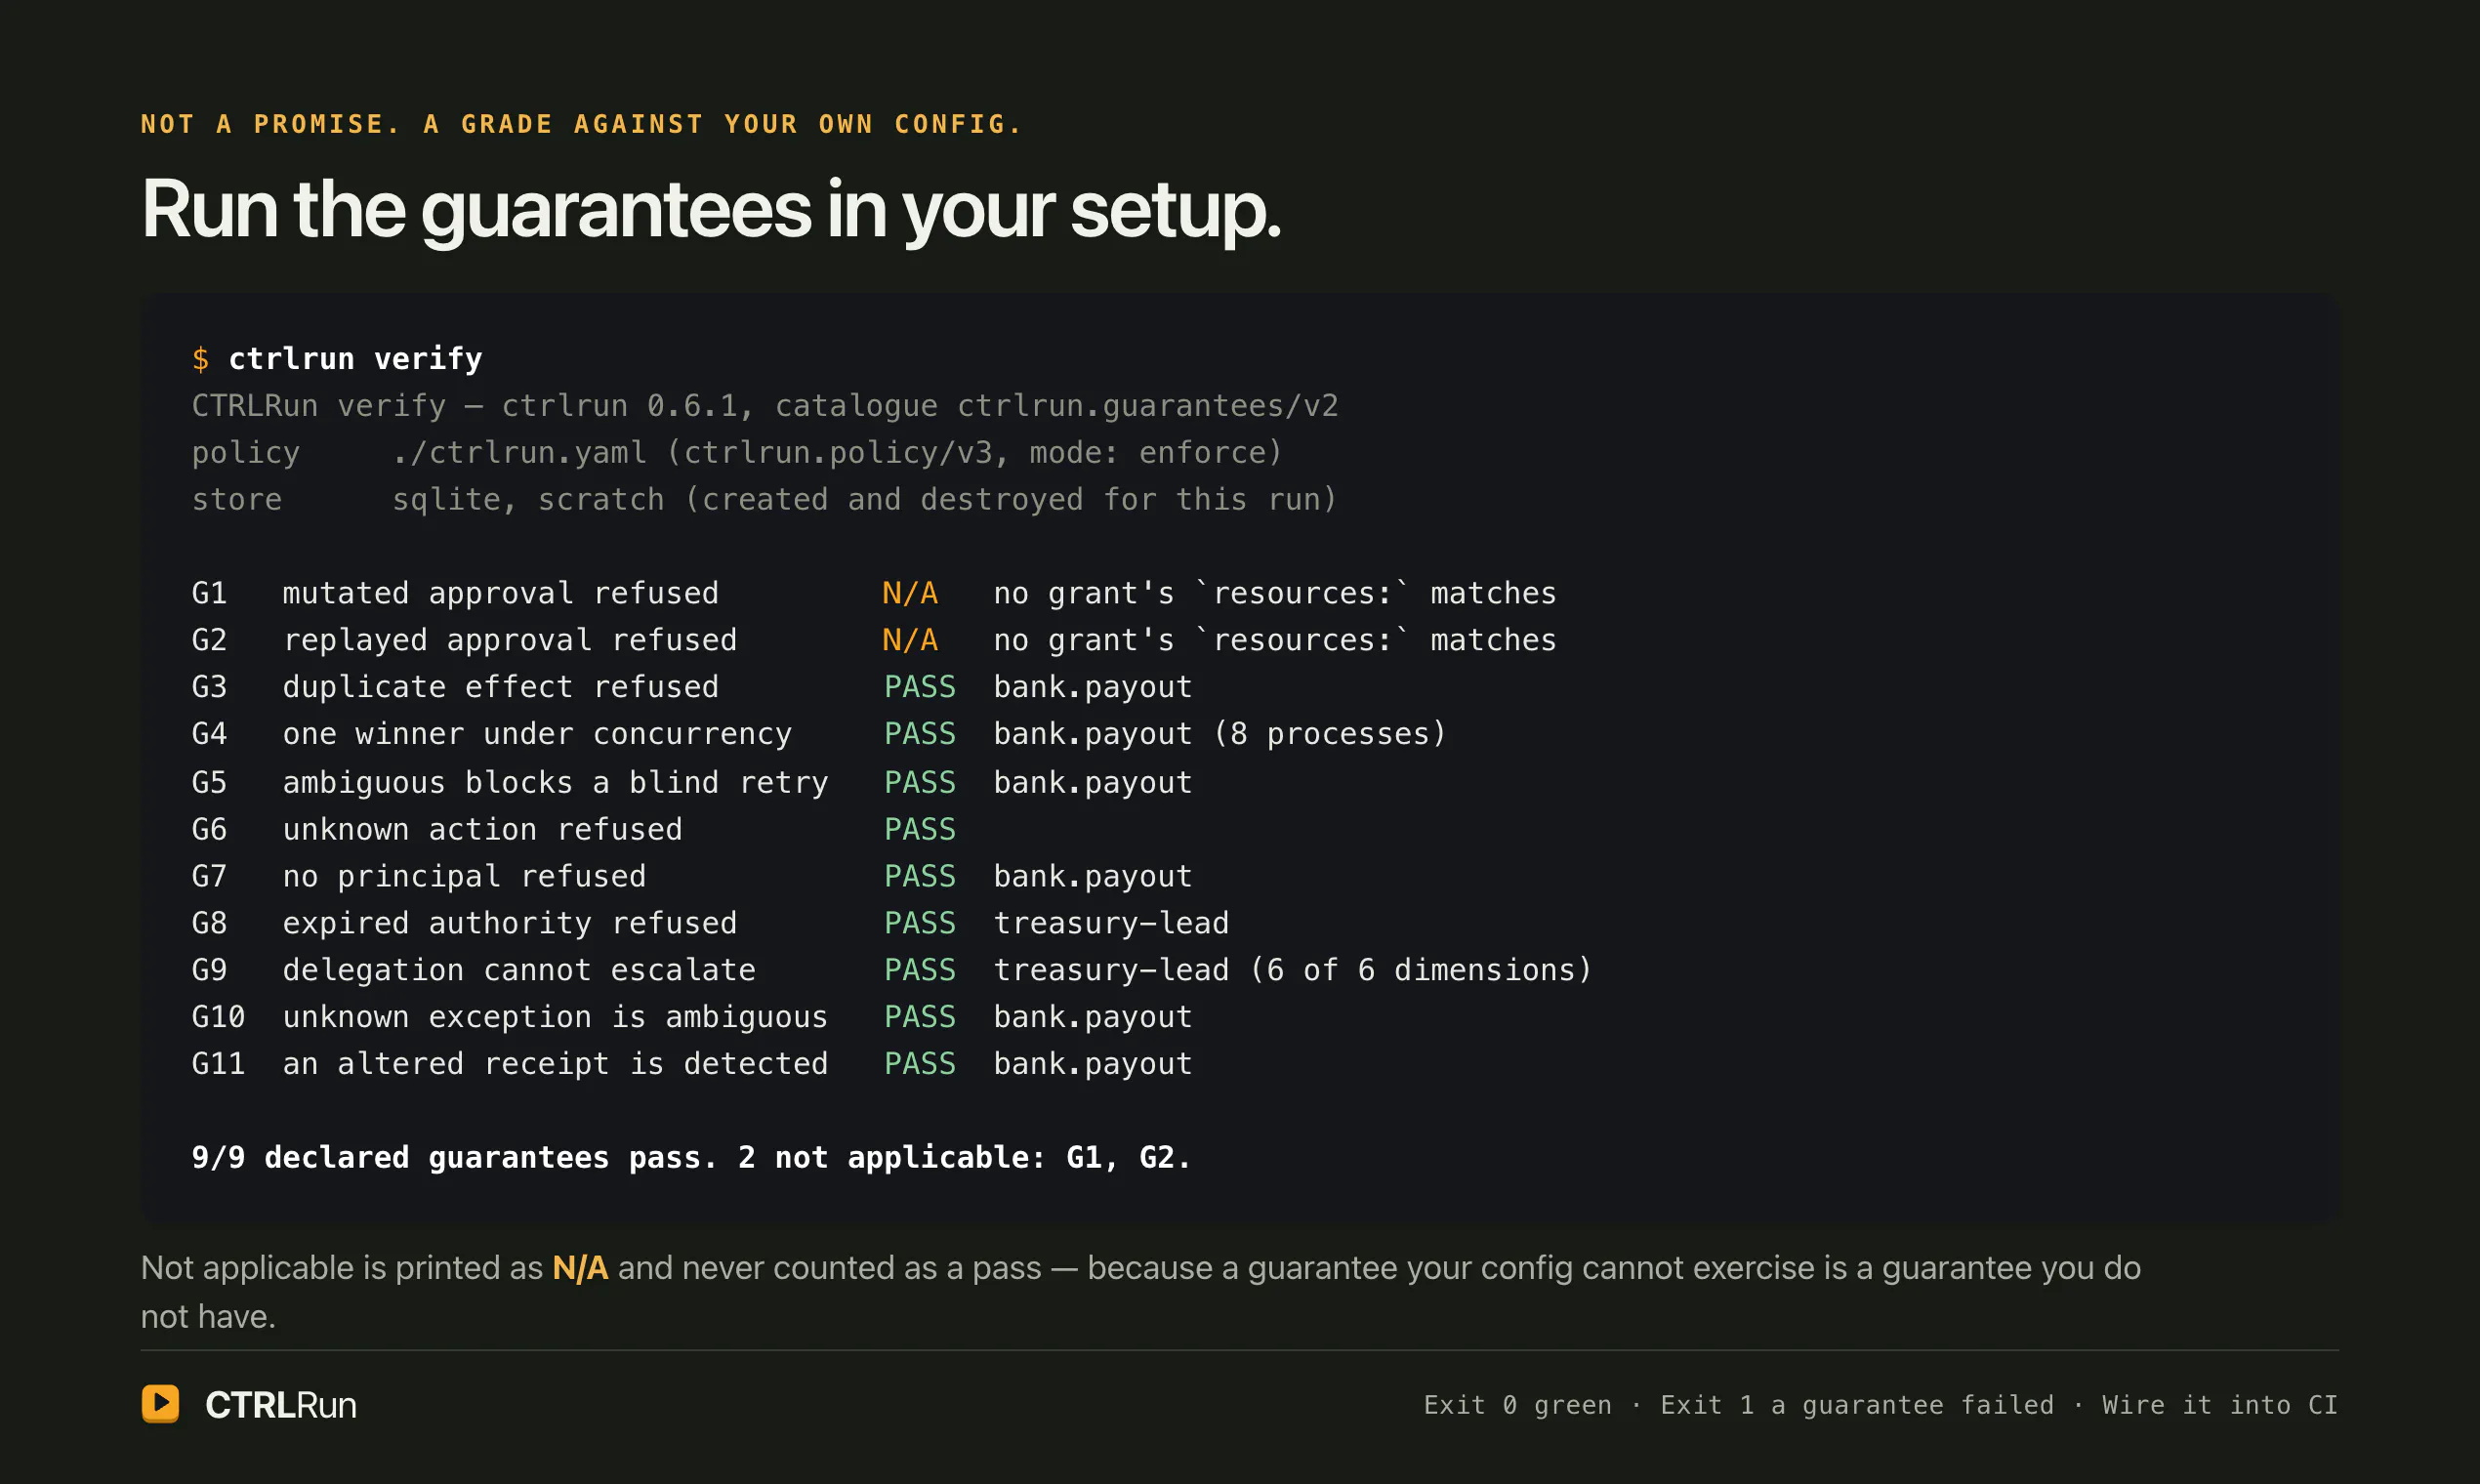Click the G3 'duplicate effect refused' row

[692, 687]
